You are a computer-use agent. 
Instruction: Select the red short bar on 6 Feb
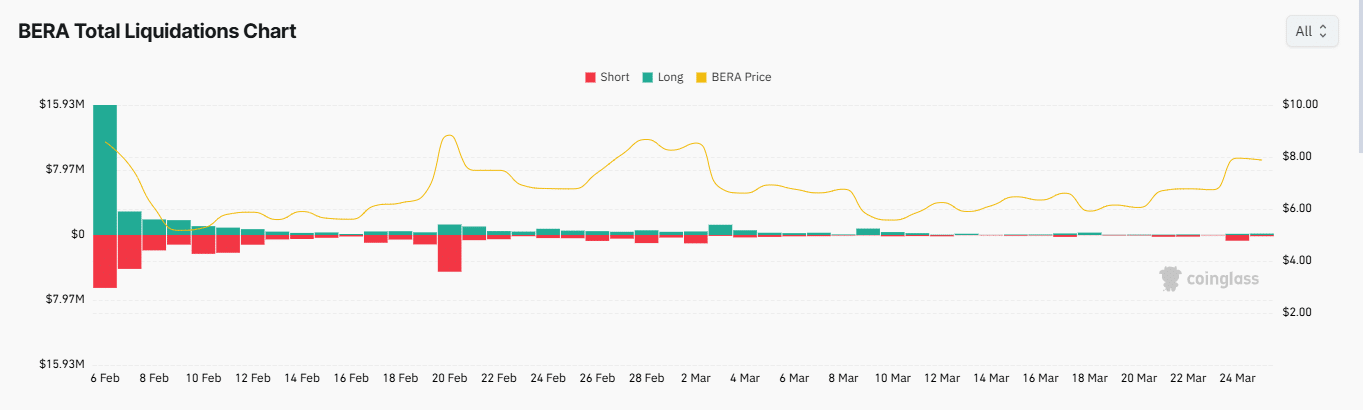tap(105, 261)
